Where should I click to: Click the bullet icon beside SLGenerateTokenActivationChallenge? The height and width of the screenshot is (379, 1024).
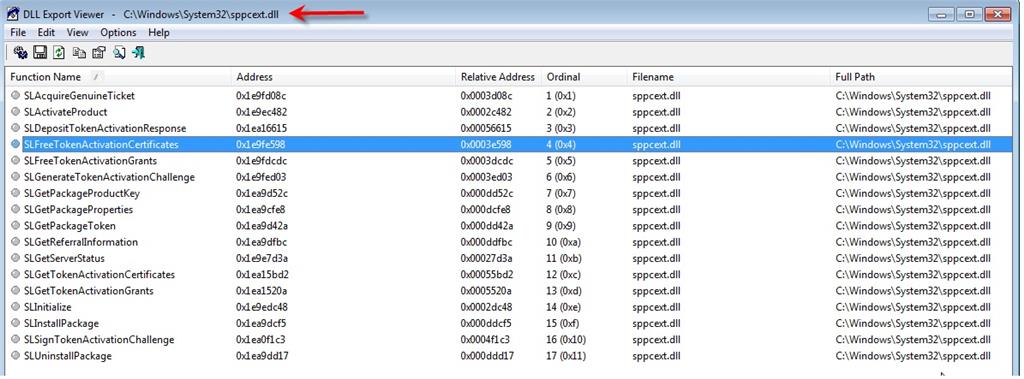16,177
